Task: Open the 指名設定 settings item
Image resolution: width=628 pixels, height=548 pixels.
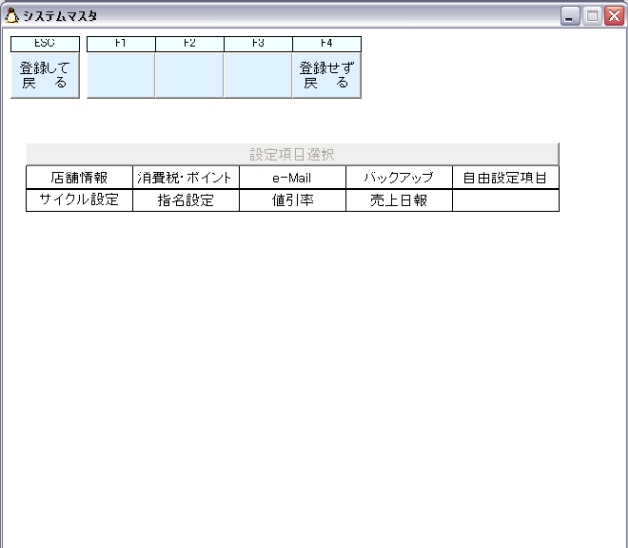Action: (x=185, y=200)
